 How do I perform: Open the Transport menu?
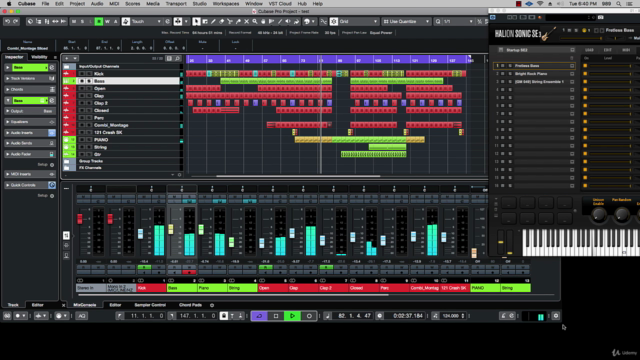(176, 4)
